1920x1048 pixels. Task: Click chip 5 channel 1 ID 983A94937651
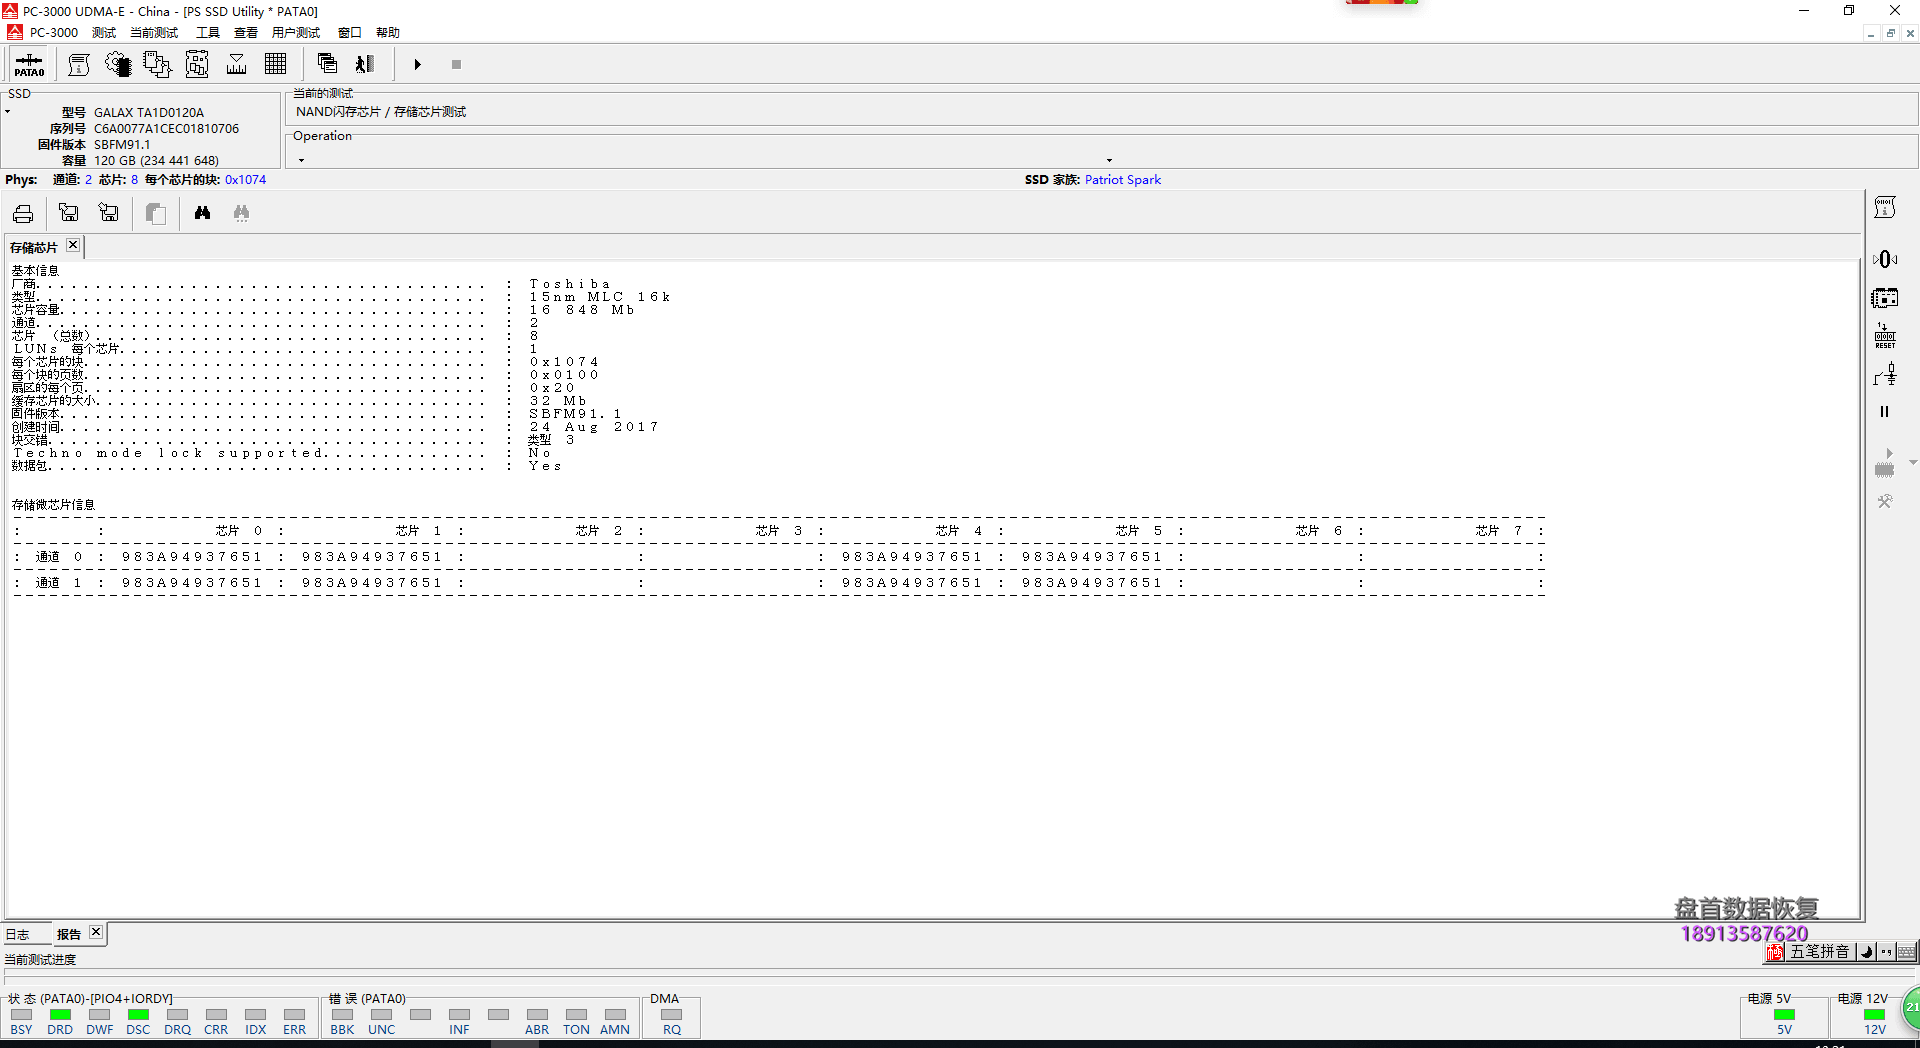[x=1092, y=583]
